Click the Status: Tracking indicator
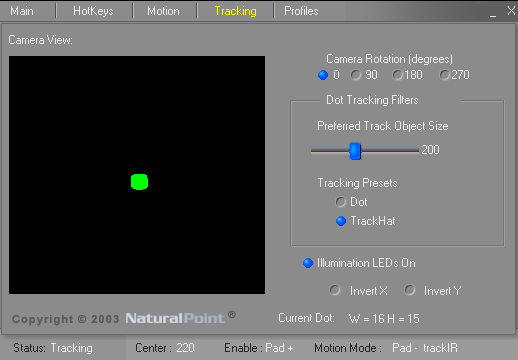Screen dimensions: 518x360 [53, 348]
